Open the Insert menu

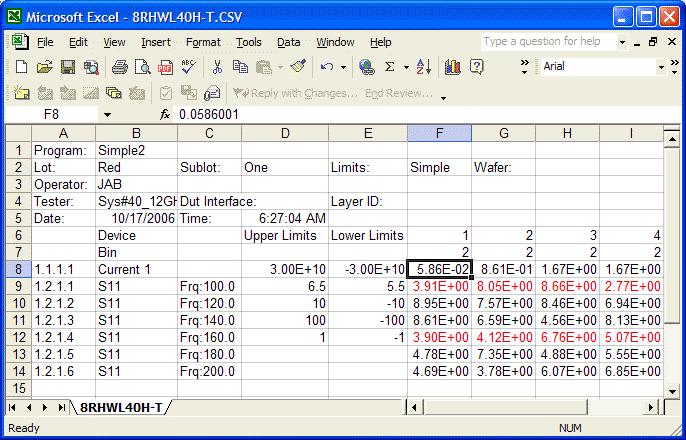pyautogui.click(x=156, y=42)
